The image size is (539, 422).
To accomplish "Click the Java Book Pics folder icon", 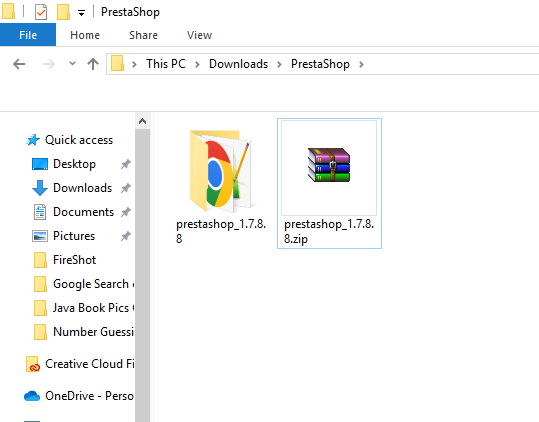I will 40,308.
